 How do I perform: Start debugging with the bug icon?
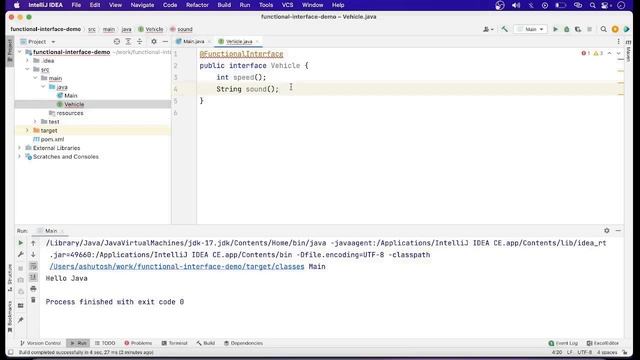(x=567, y=29)
